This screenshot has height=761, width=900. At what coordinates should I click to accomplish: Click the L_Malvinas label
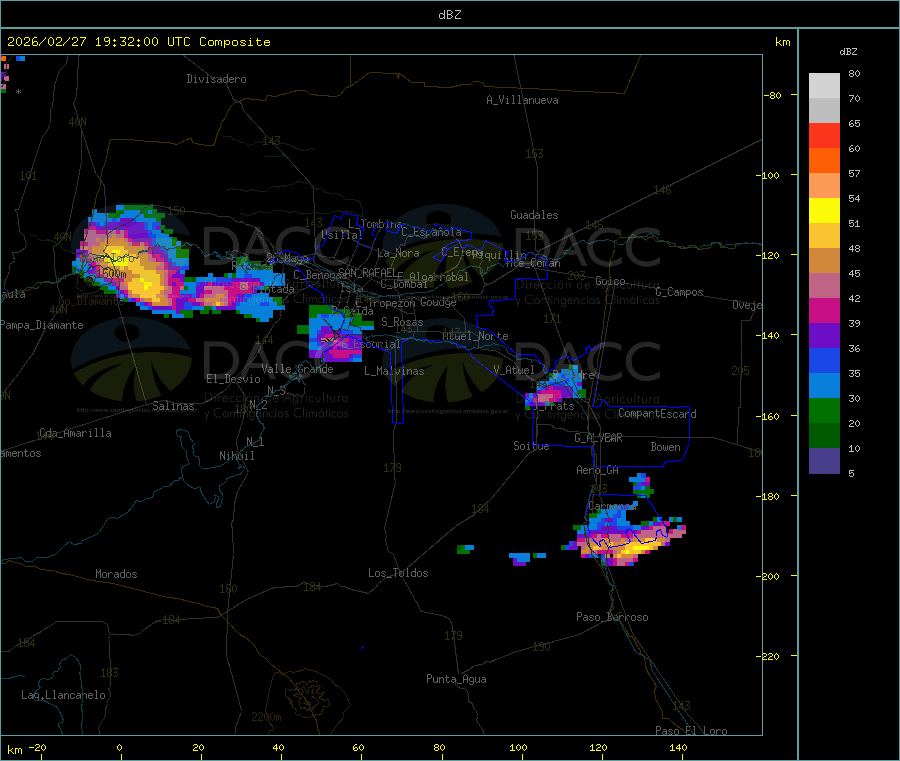[394, 371]
